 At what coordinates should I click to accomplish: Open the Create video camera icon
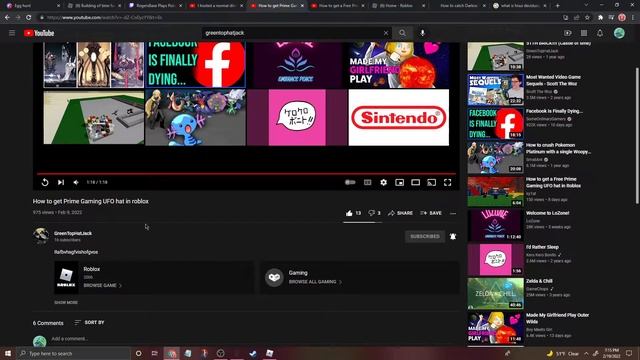[x=568, y=33]
